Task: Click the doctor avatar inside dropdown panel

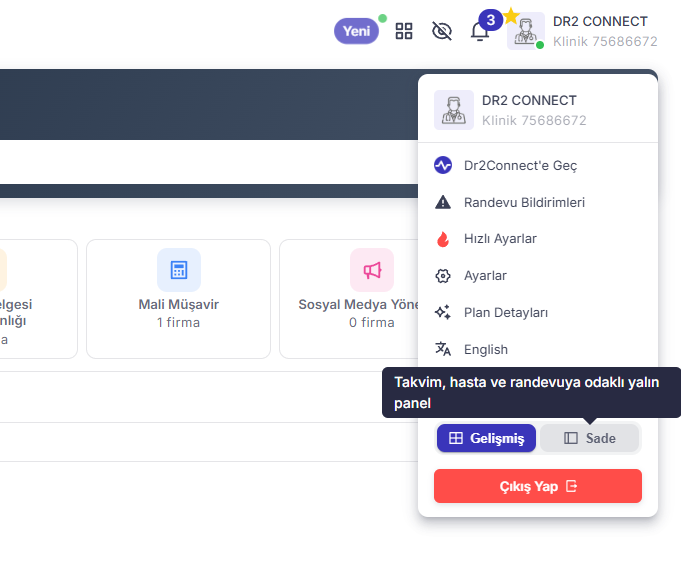Action: 454,110
